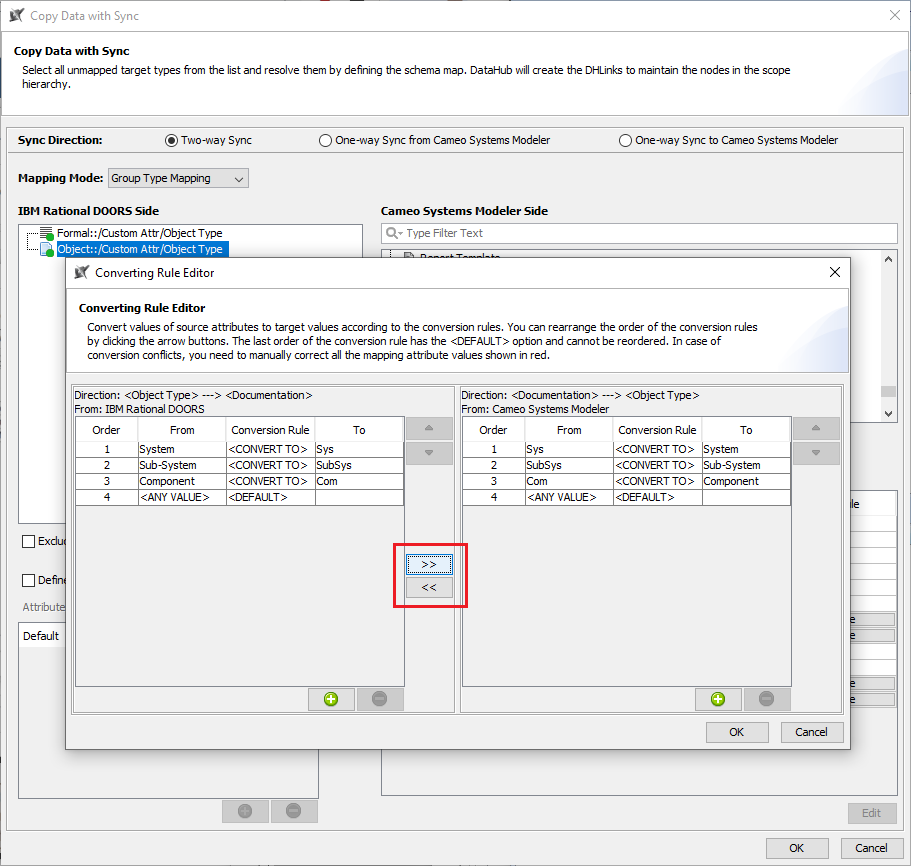This screenshot has width=911, height=866.
Task: Add a rule to the DOORS conversion table
Action: pyautogui.click(x=331, y=699)
